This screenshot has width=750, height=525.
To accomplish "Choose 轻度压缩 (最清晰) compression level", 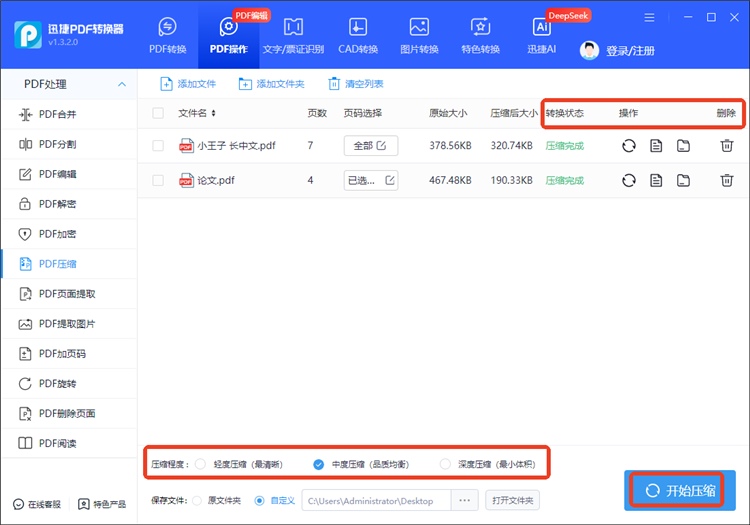I will 201,464.
